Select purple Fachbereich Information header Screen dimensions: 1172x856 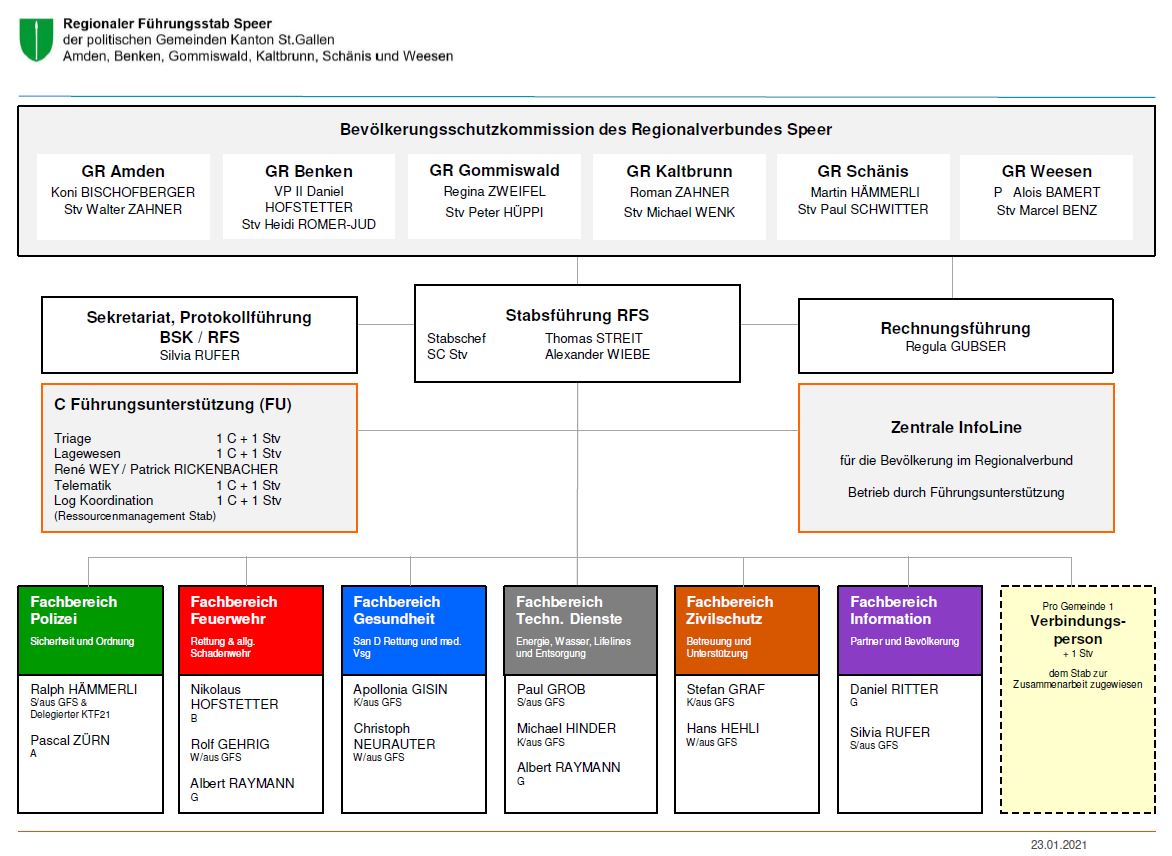pos(909,630)
